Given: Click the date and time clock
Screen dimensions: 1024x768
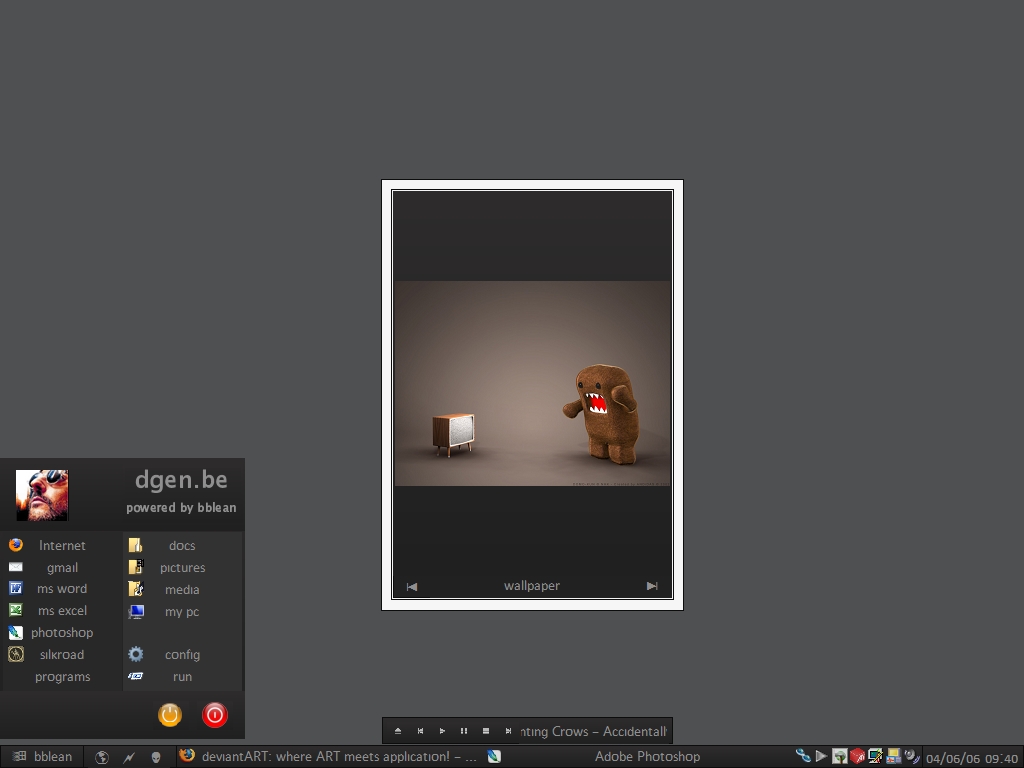Looking at the screenshot, I should click(972, 758).
